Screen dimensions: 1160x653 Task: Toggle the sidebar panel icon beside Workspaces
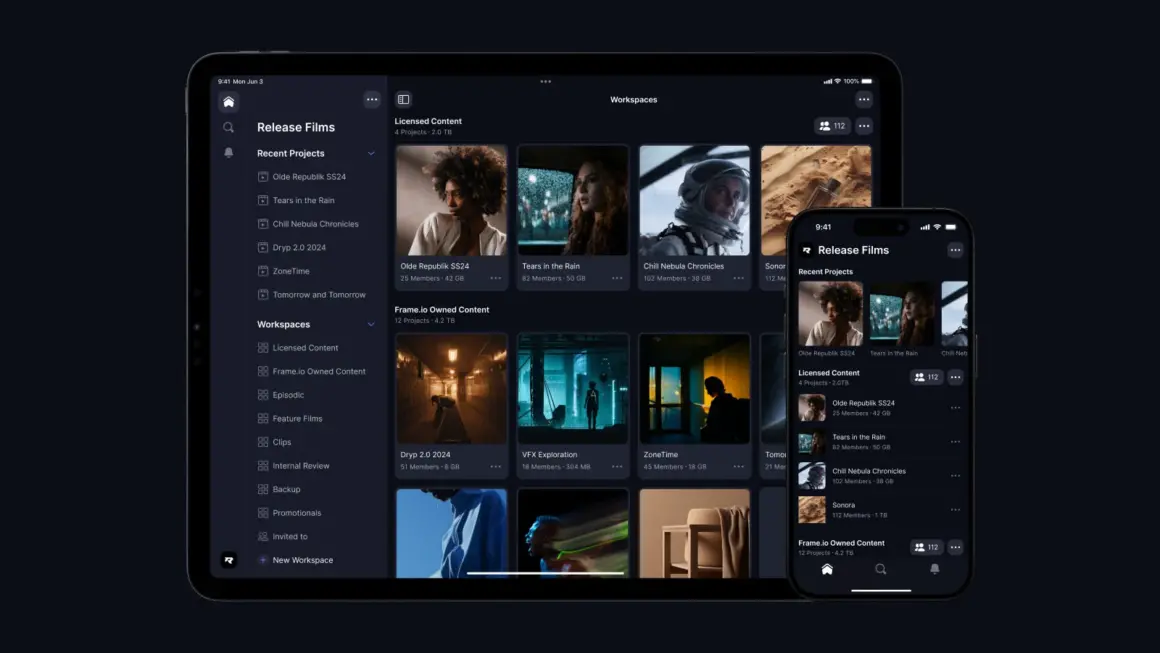(x=404, y=100)
